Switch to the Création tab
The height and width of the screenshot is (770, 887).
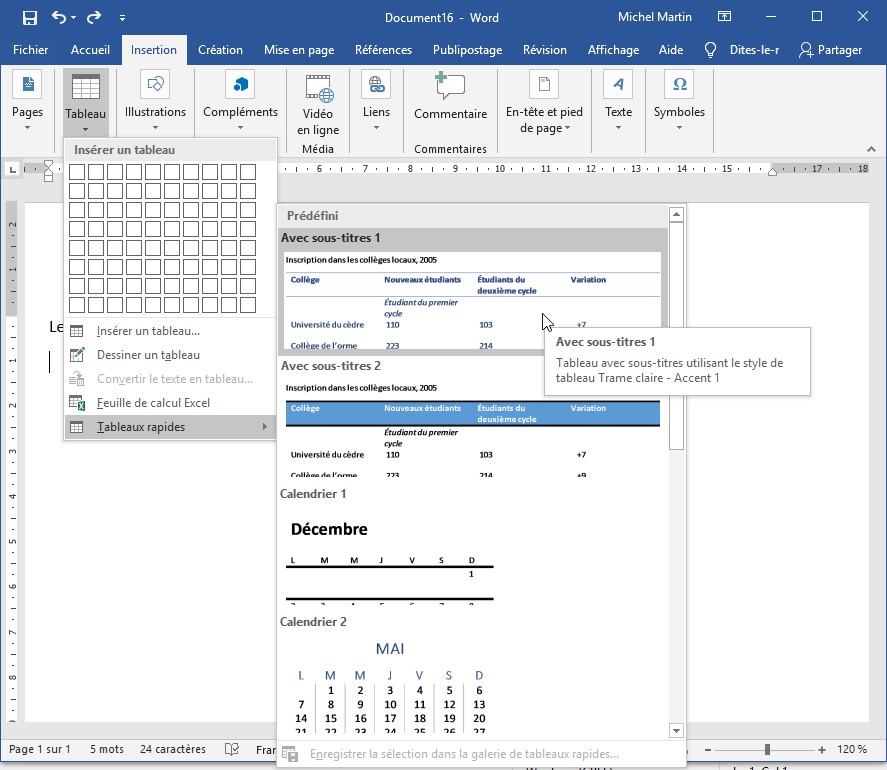pos(220,50)
